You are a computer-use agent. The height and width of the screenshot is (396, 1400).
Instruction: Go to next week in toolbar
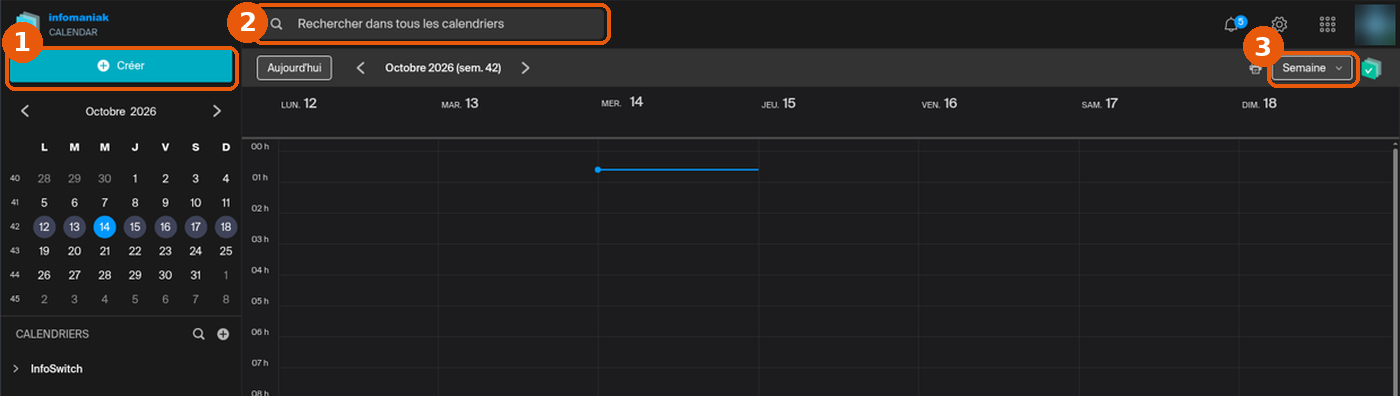pyautogui.click(x=525, y=68)
